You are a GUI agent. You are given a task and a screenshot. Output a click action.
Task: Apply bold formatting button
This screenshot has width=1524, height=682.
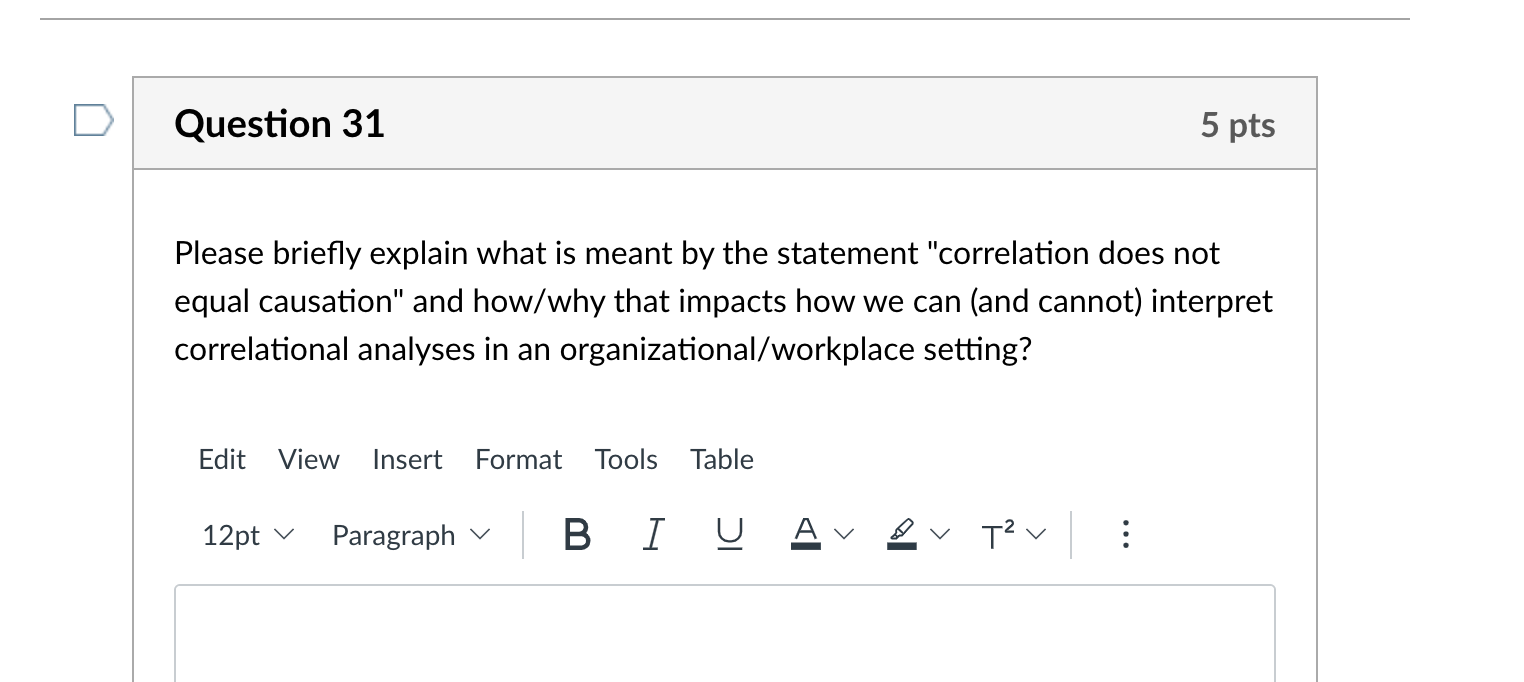click(x=577, y=536)
